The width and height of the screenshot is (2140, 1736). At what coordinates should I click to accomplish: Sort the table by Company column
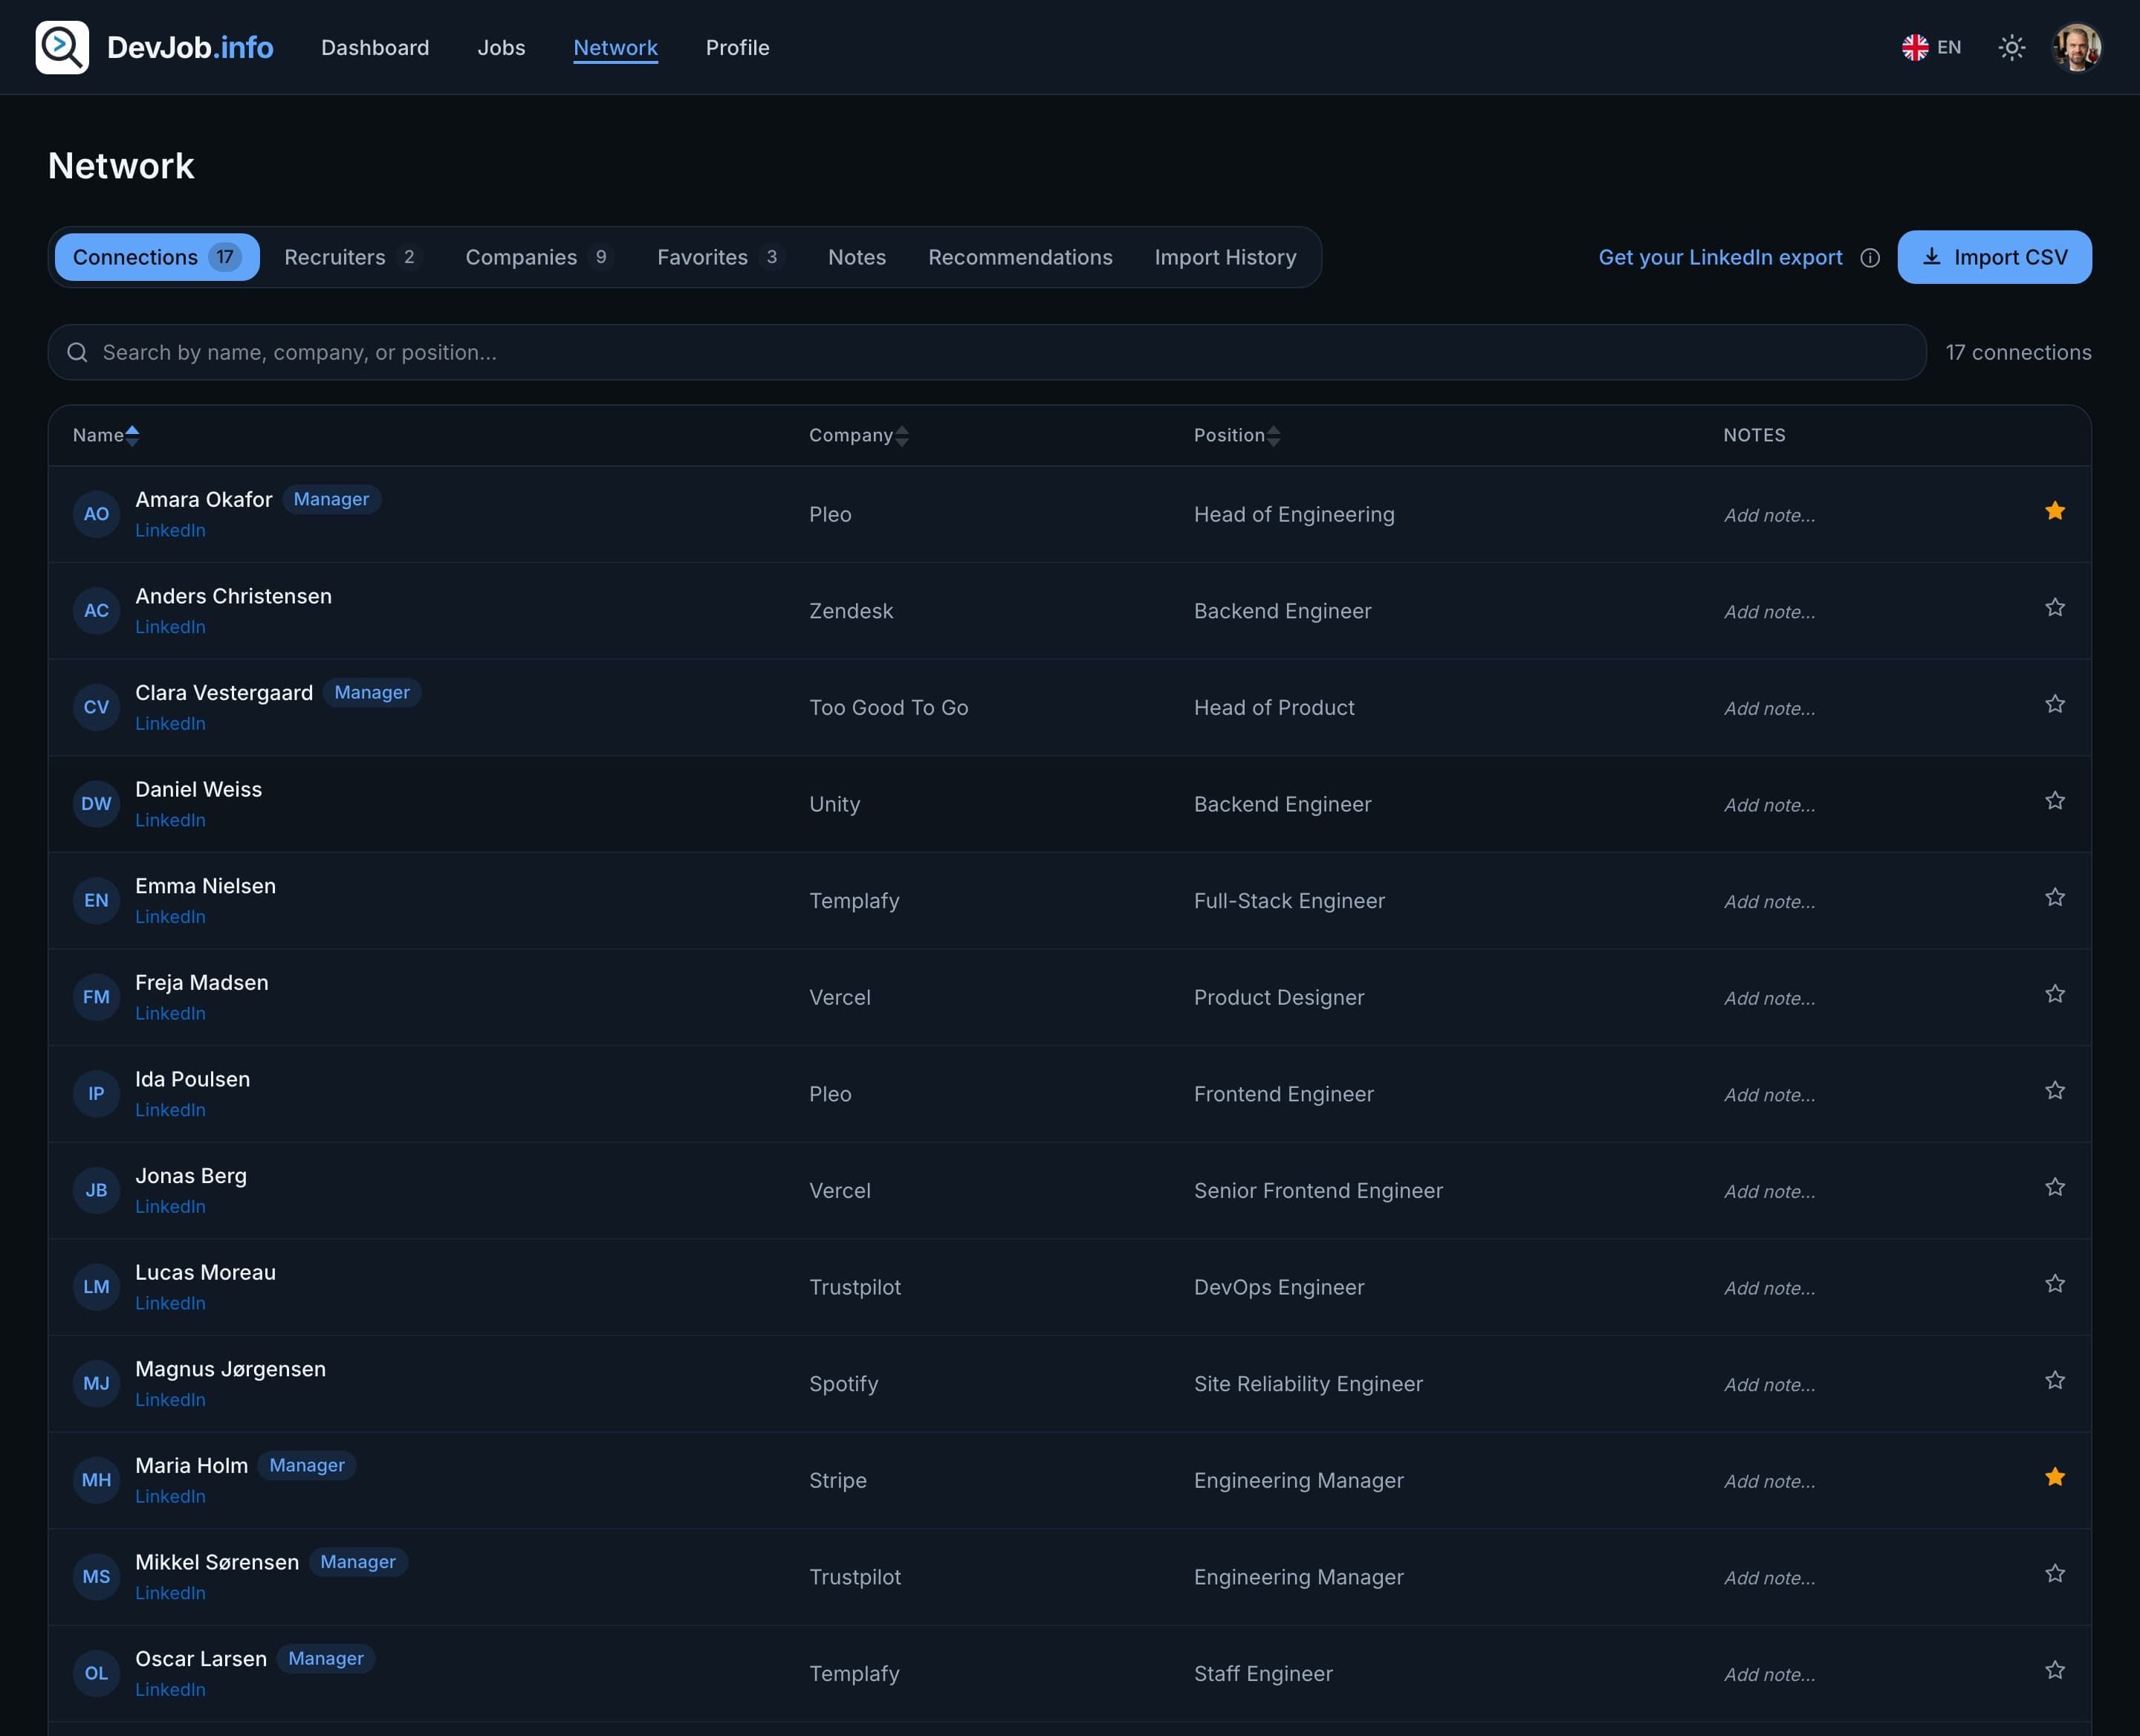coord(859,435)
